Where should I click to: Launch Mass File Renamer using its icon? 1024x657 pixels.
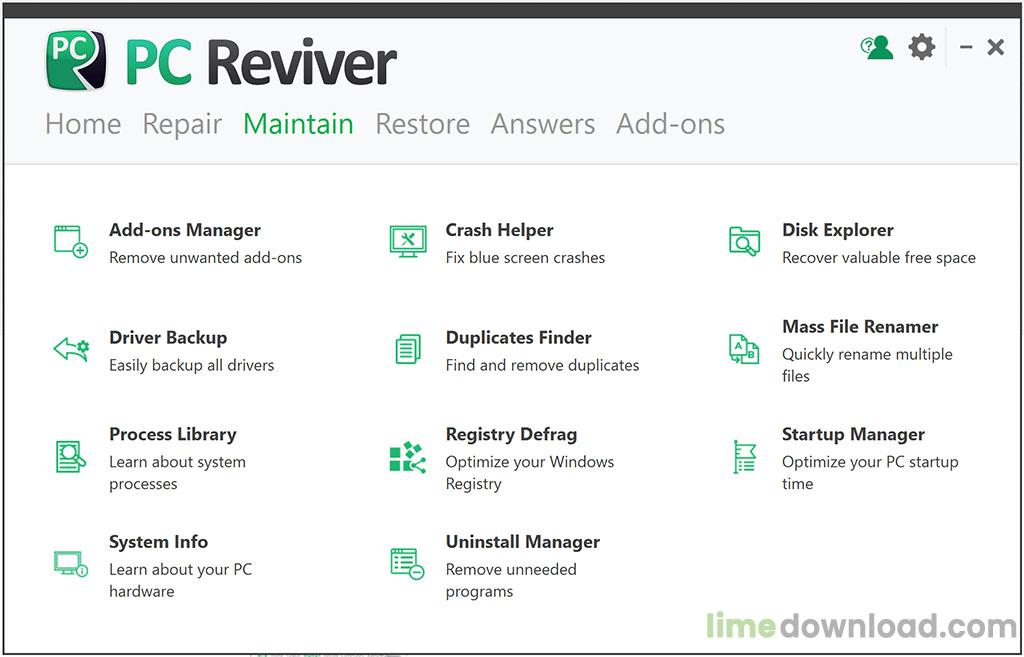(x=743, y=348)
